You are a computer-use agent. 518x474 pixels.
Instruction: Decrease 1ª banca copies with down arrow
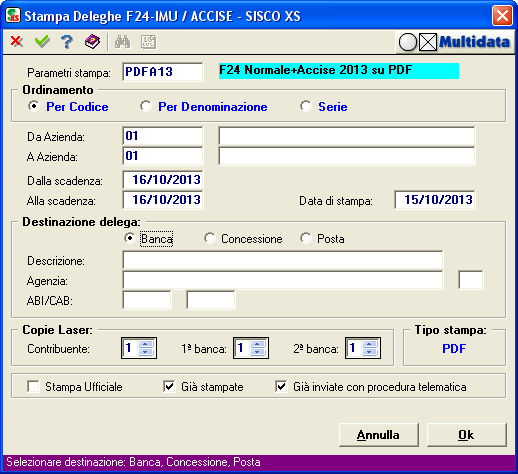click(x=258, y=352)
